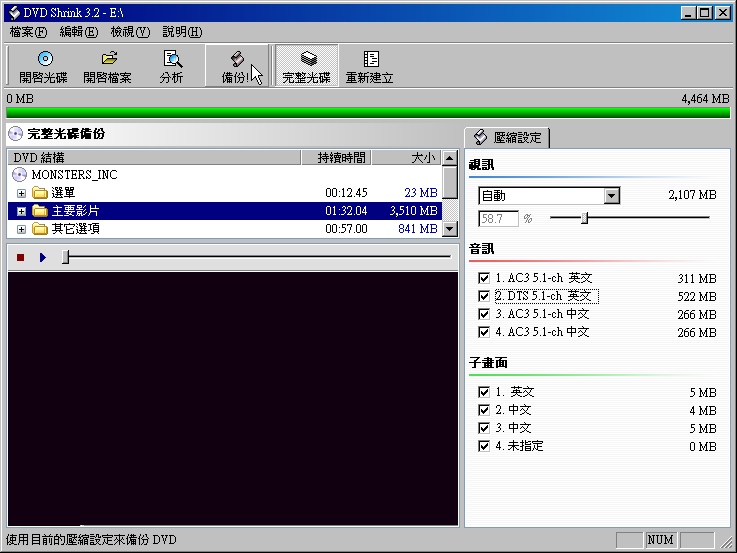The height and width of the screenshot is (553, 737).
Task: Click the 522 MB audio size value
Action: coord(697,297)
